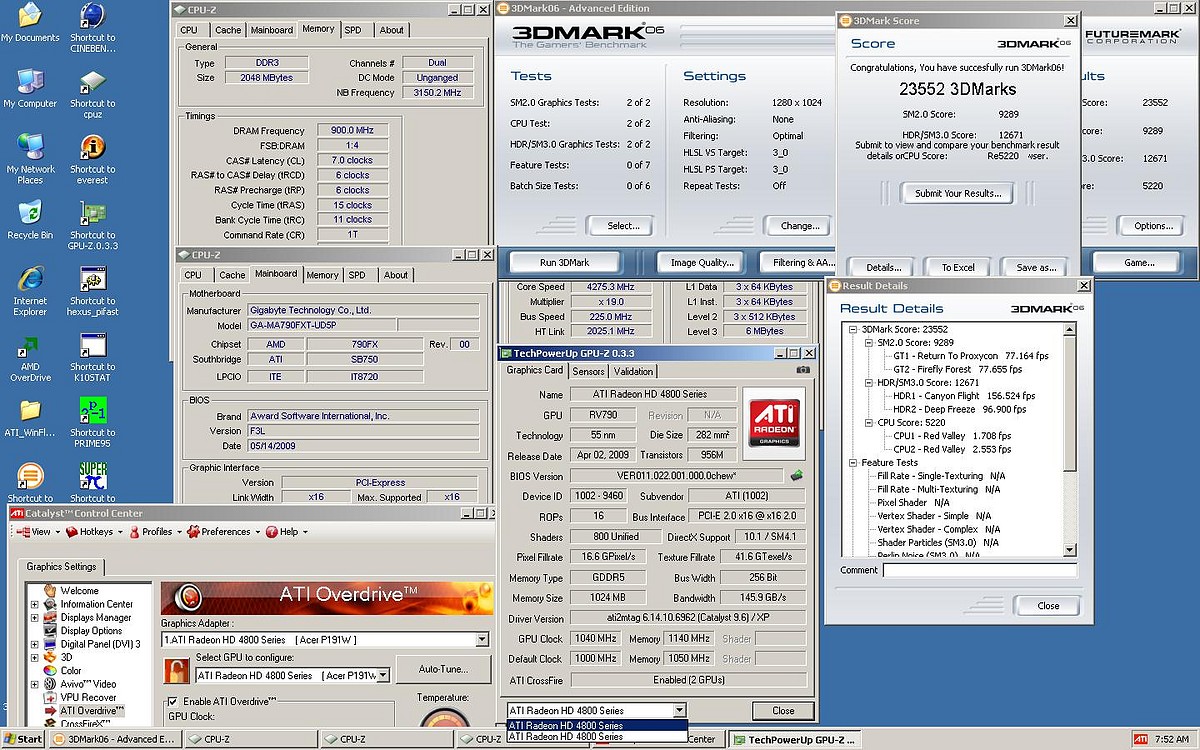This screenshot has width=1200, height=750.
Task: Click Close in the Result Details window
Action: coord(1048,605)
